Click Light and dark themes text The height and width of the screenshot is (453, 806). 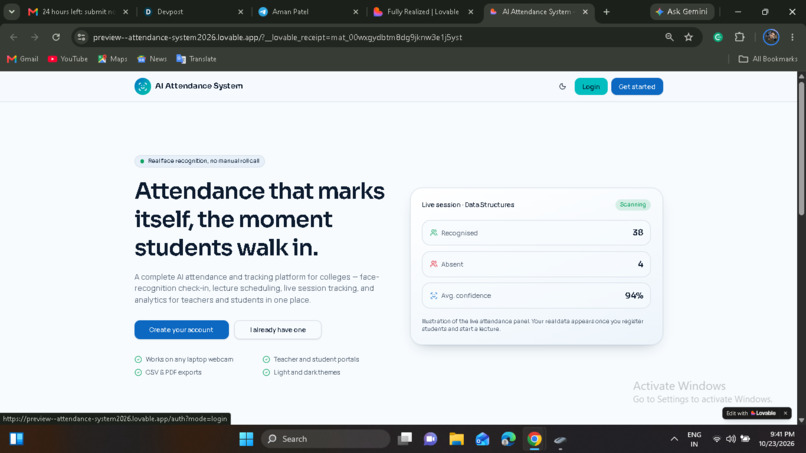click(x=307, y=372)
